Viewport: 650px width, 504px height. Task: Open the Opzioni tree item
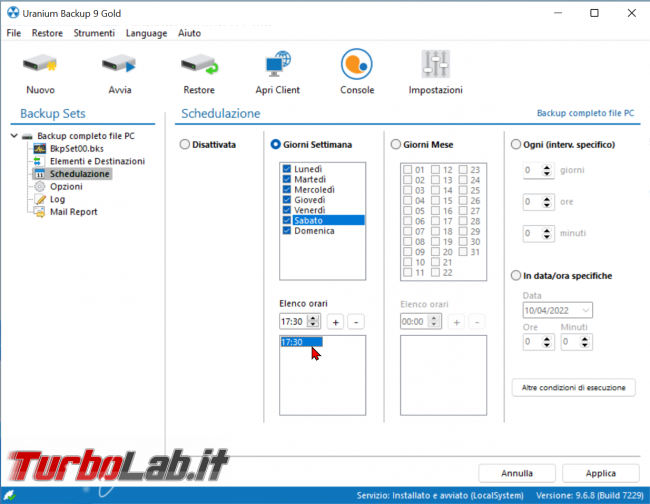click(x=66, y=187)
